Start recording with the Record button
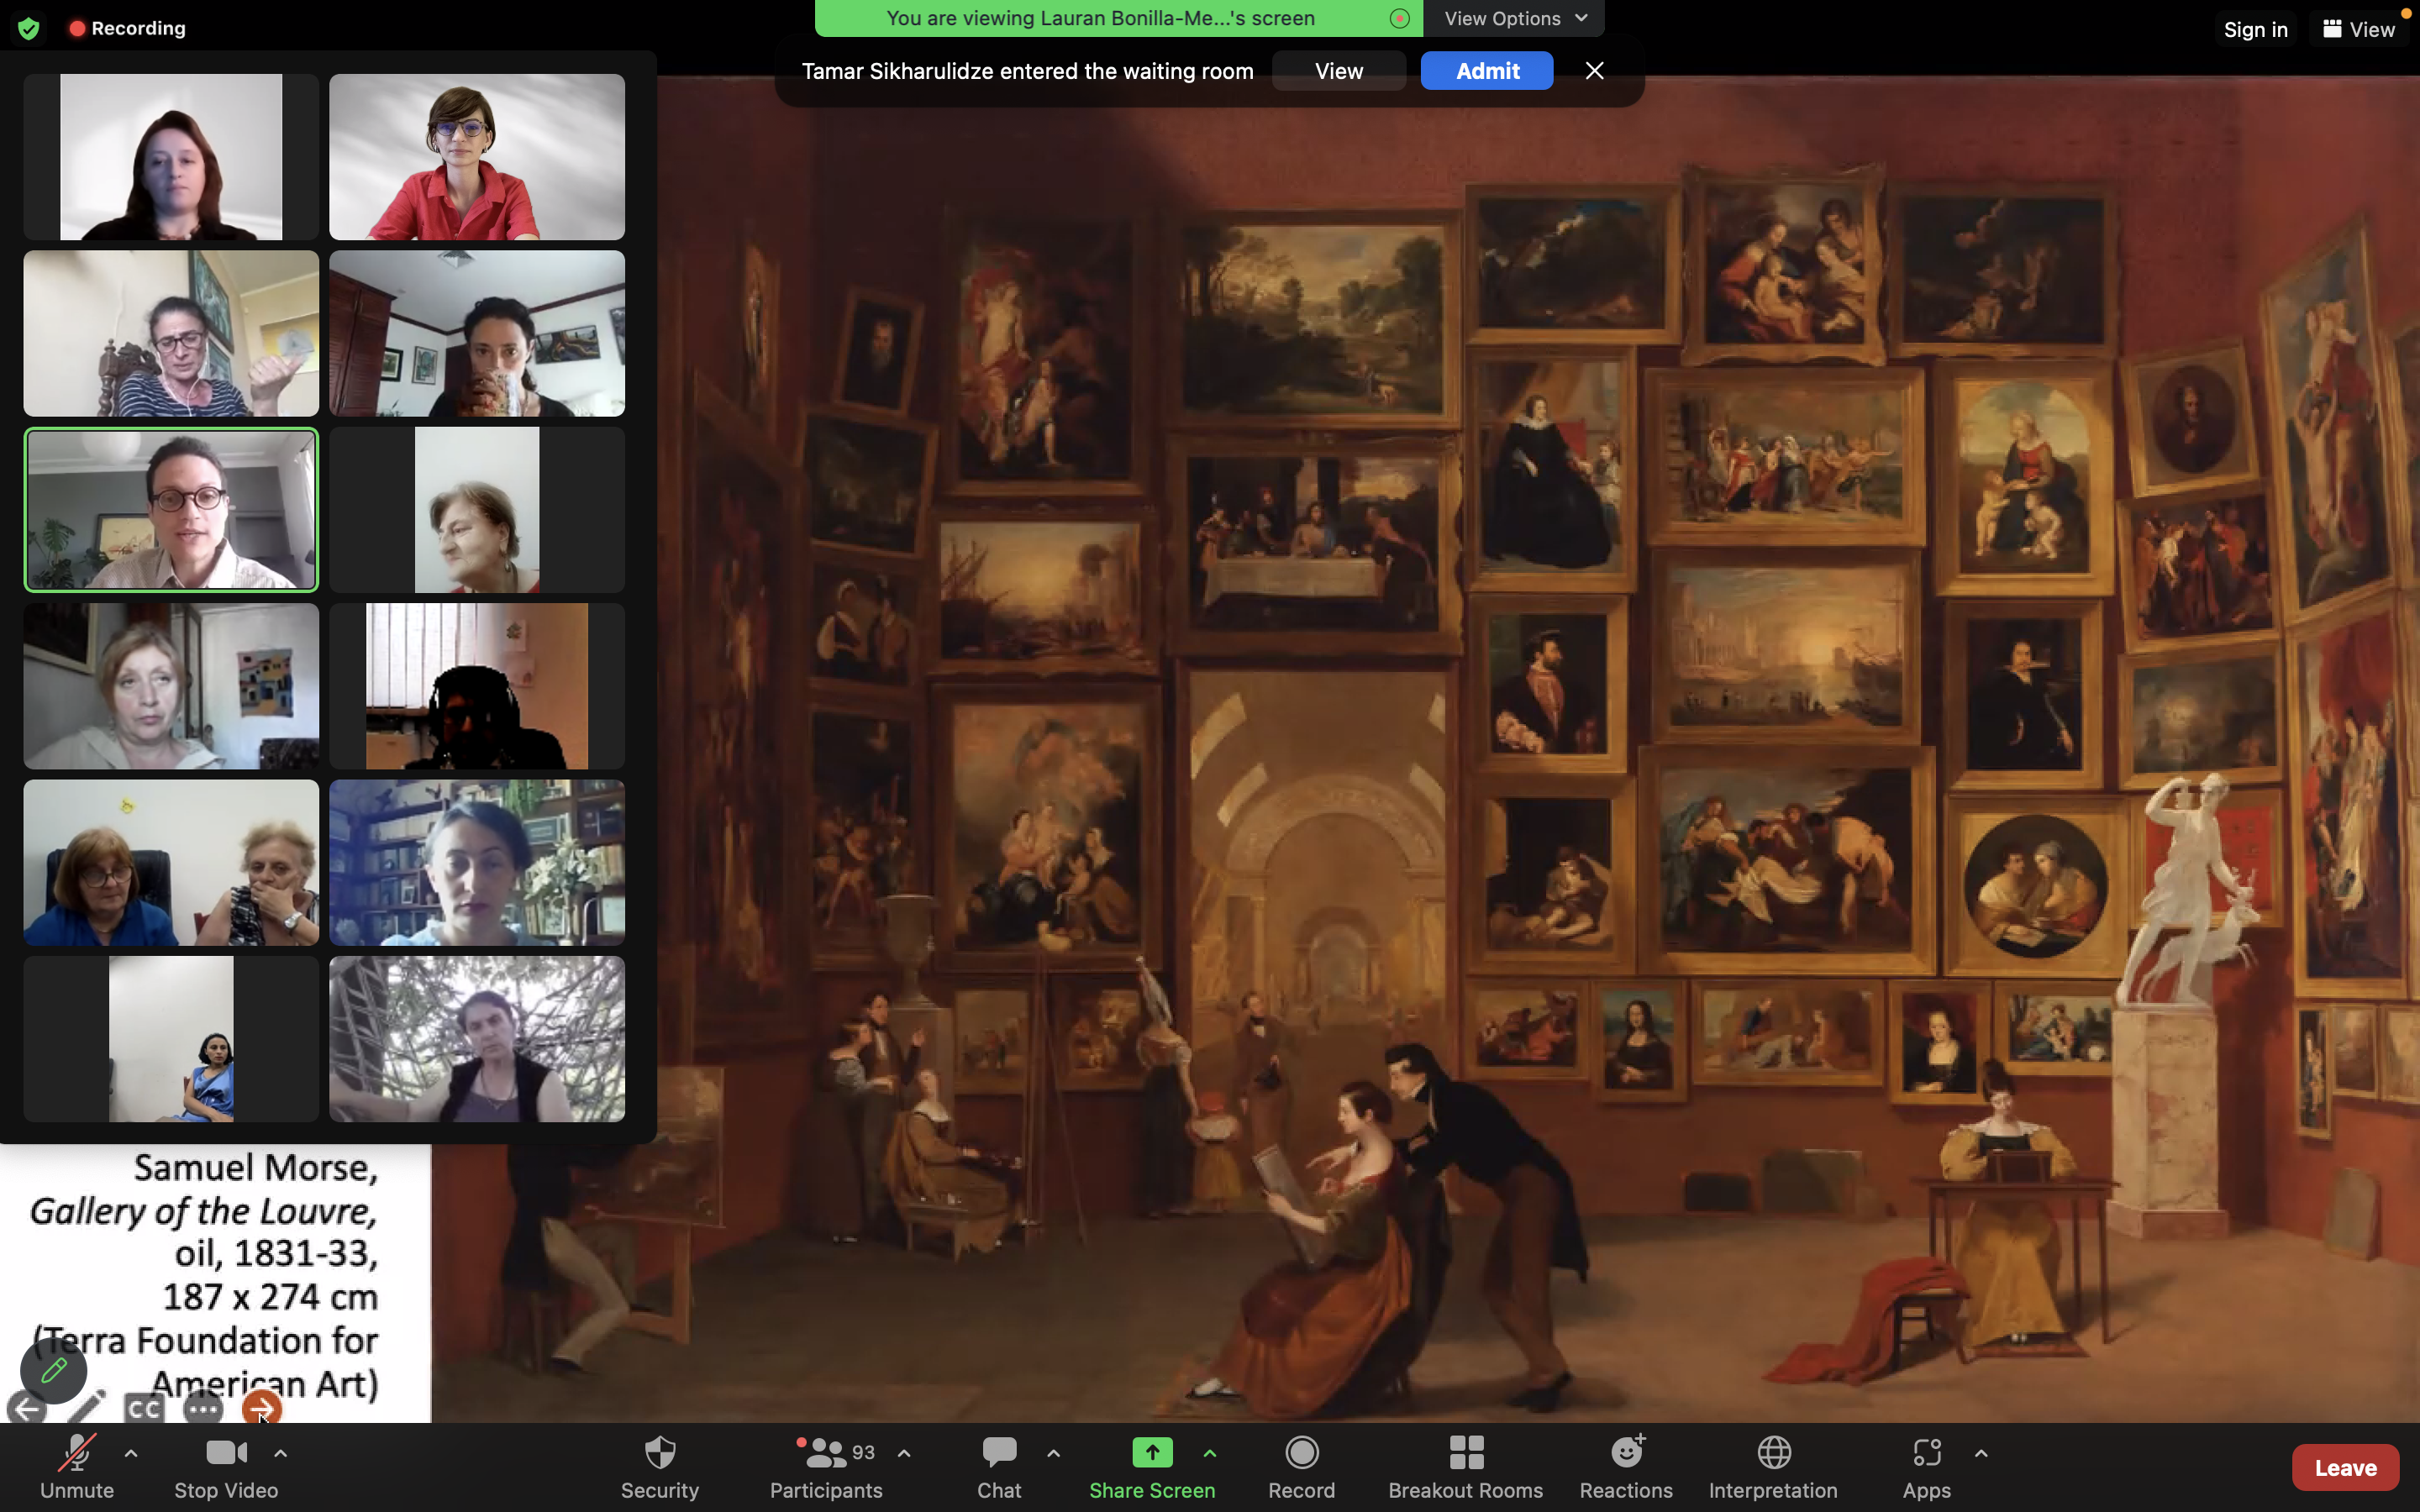This screenshot has height=1512, width=2420. [1301, 1466]
